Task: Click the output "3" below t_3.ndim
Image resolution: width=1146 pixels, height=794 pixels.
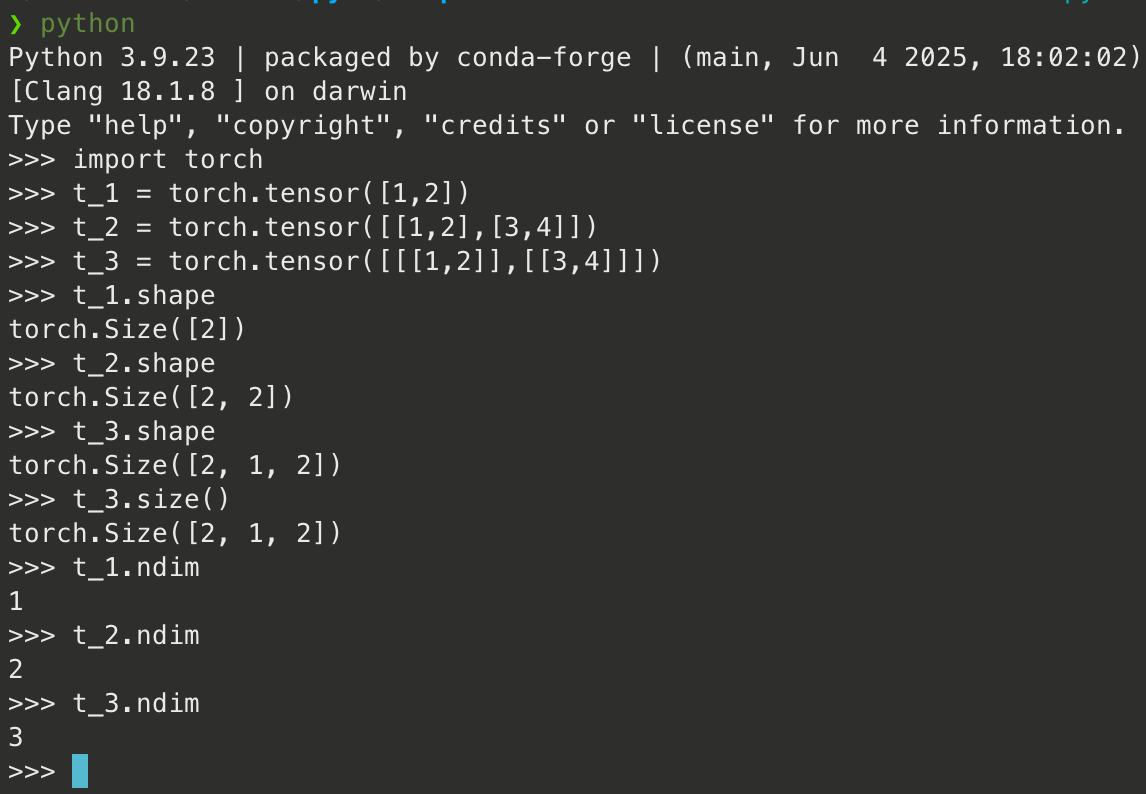Action: (x=16, y=738)
